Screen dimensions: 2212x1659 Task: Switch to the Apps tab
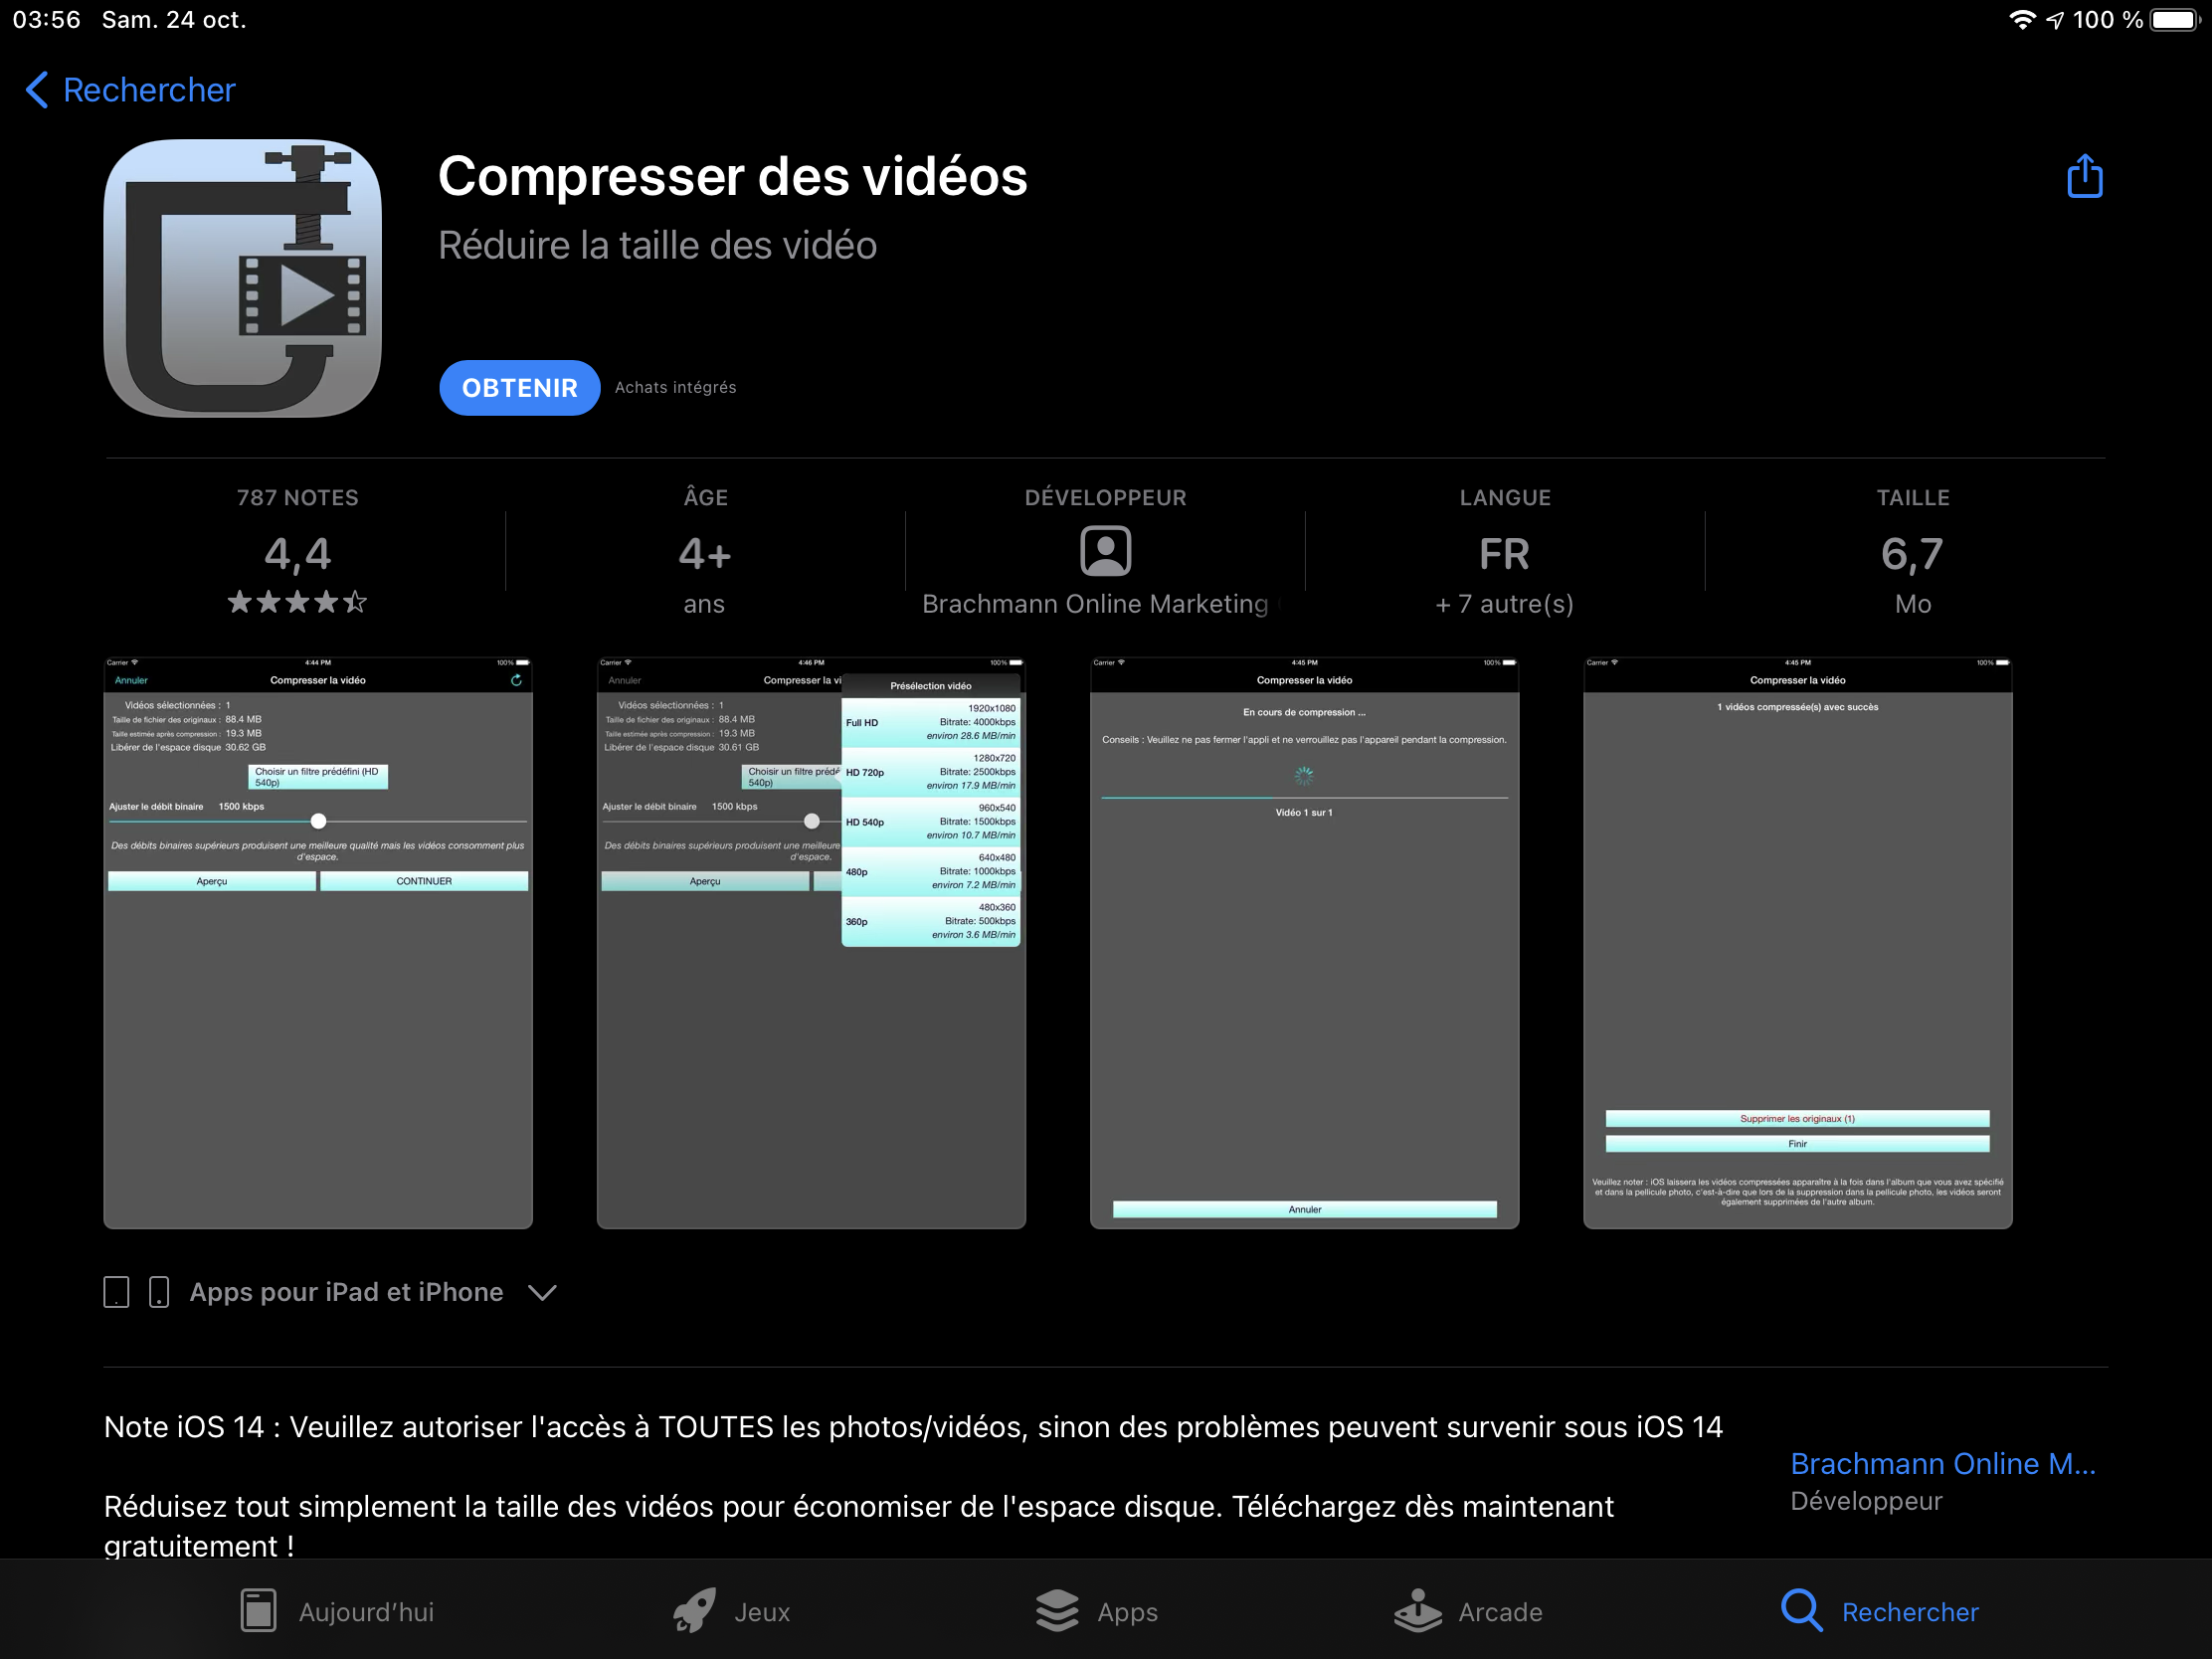coord(1097,1611)
